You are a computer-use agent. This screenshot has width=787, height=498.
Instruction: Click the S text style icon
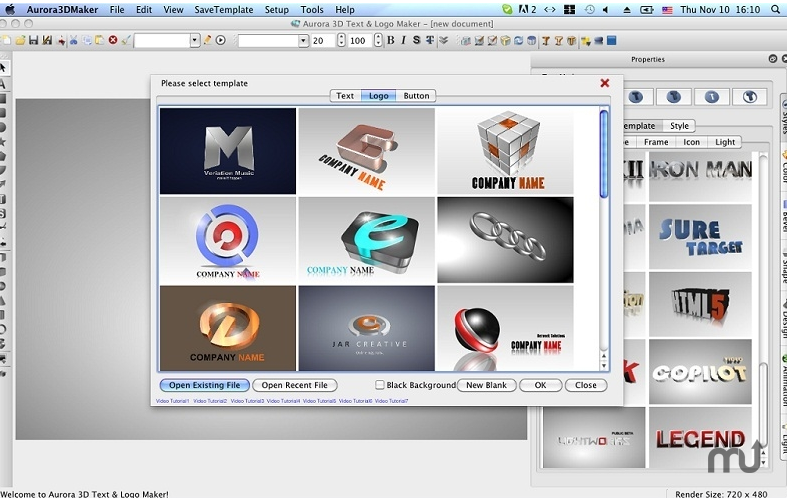coord(417,41)
